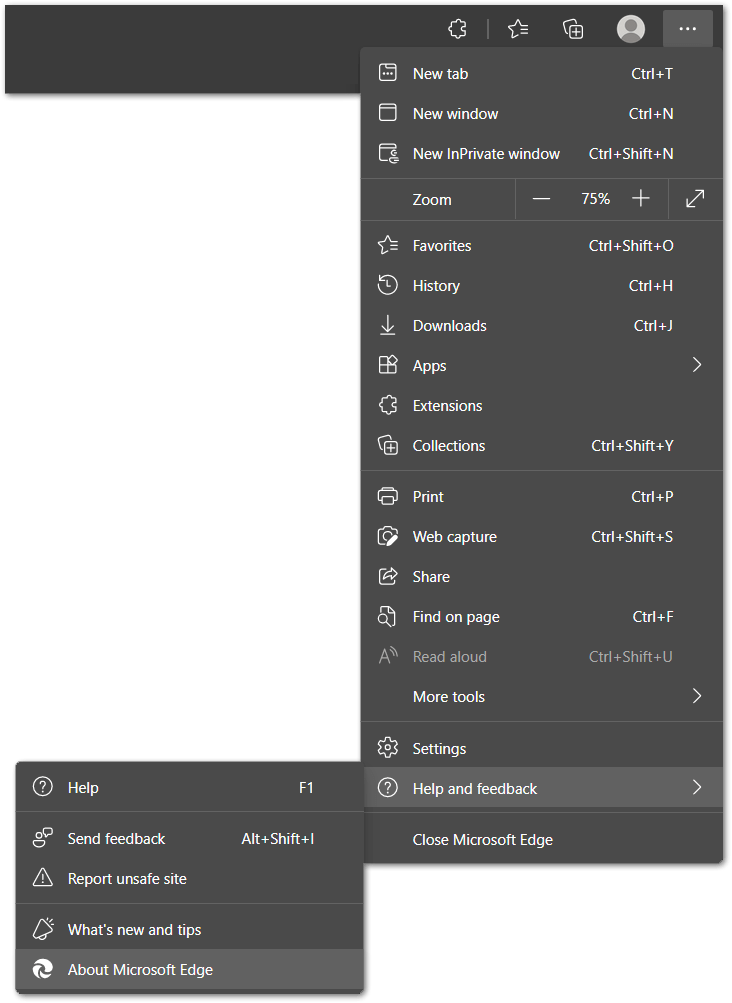The image size is (732, 1003).
Task: Select Web capture menu entry
Action: pyautogui.click(x=542, y=537)
